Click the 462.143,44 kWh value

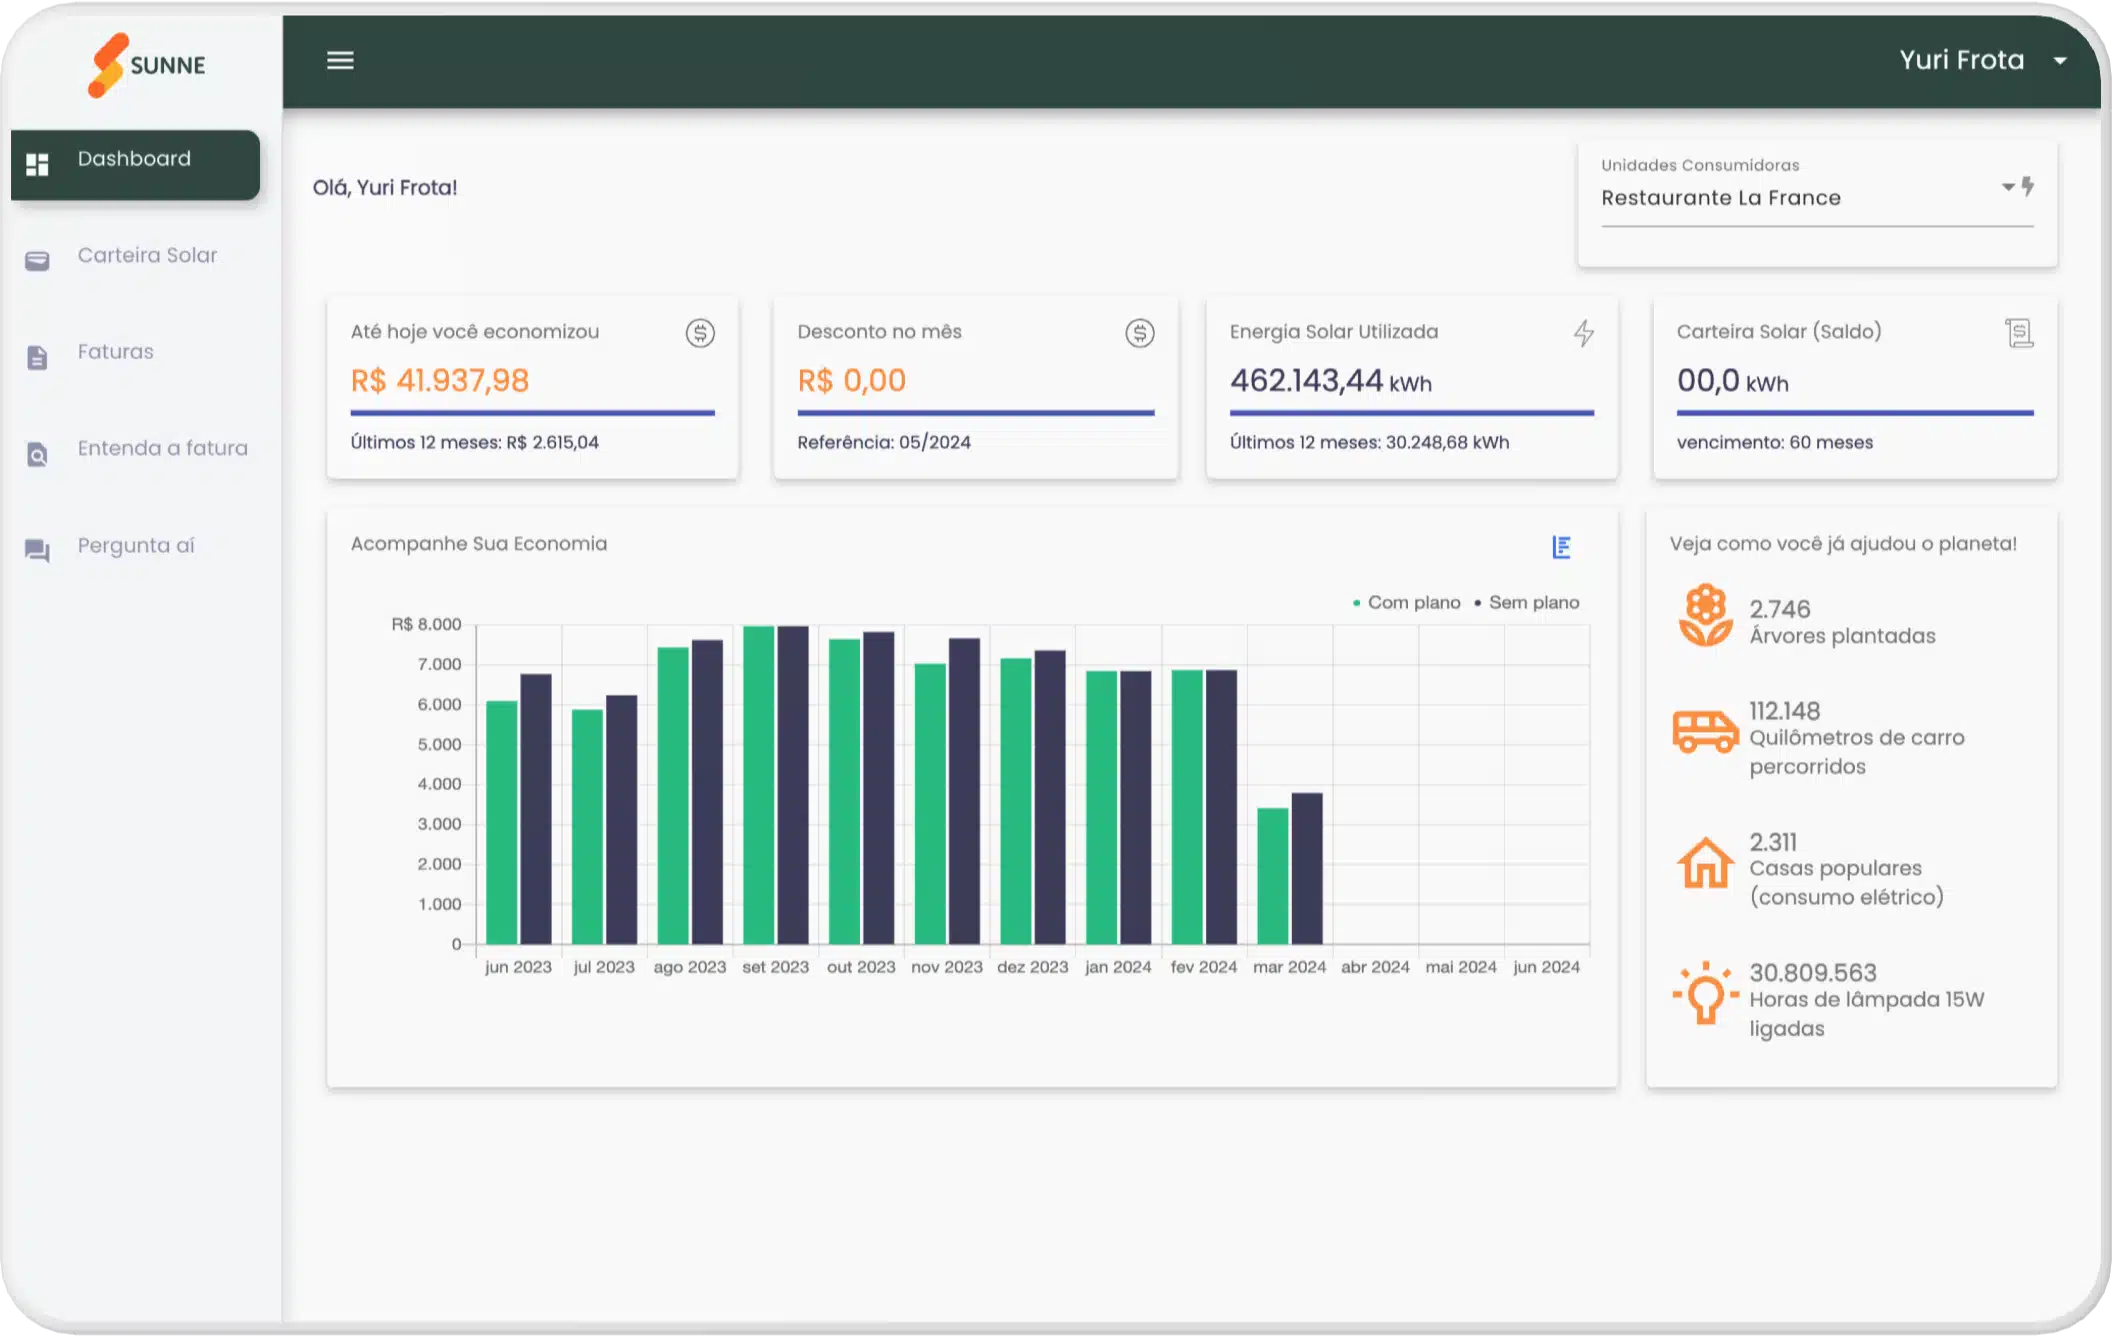1331,381
